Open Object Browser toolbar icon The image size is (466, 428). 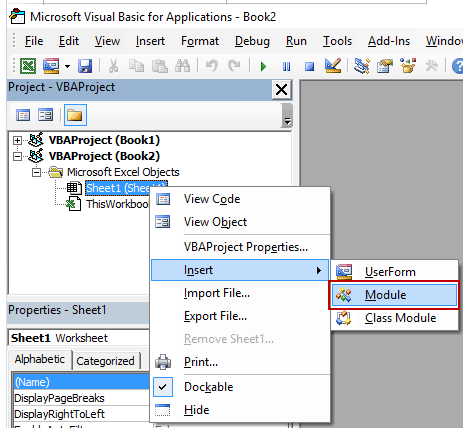tap(408, 66)
